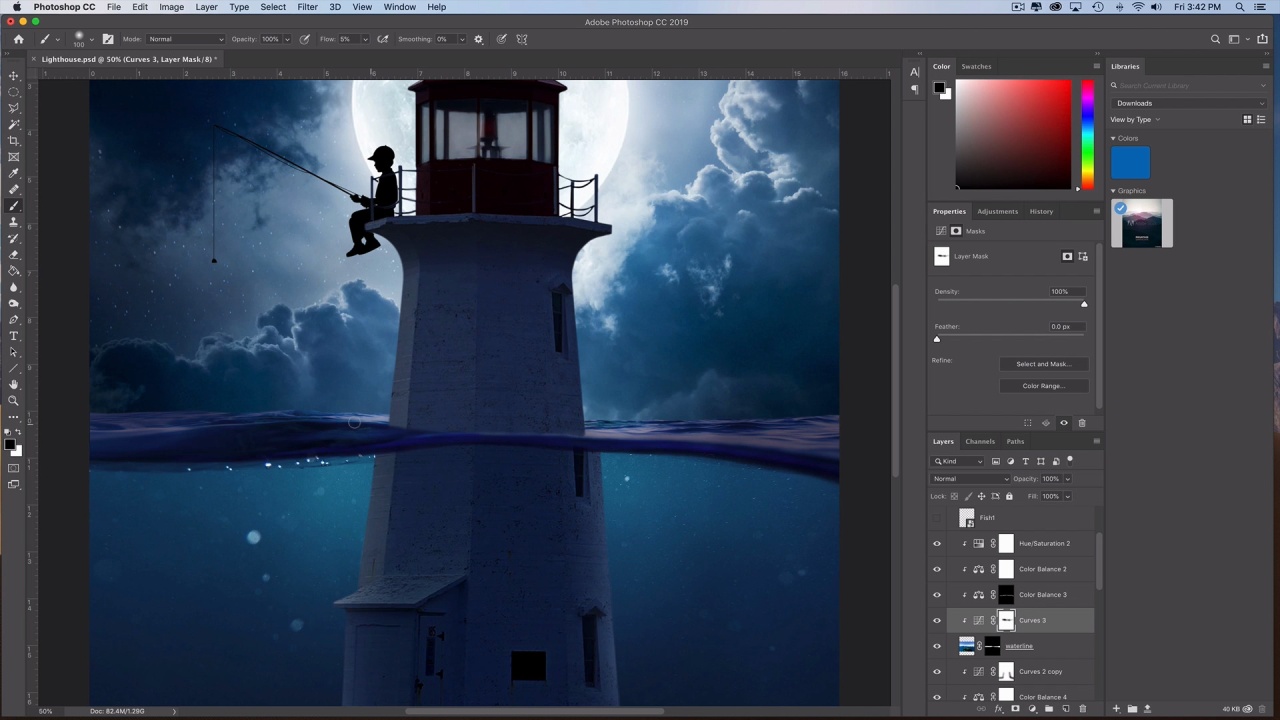The height and width of the screenshot is (720, 1280).
Task: Click the delete layer trash icon
Action: point(1082,709)
